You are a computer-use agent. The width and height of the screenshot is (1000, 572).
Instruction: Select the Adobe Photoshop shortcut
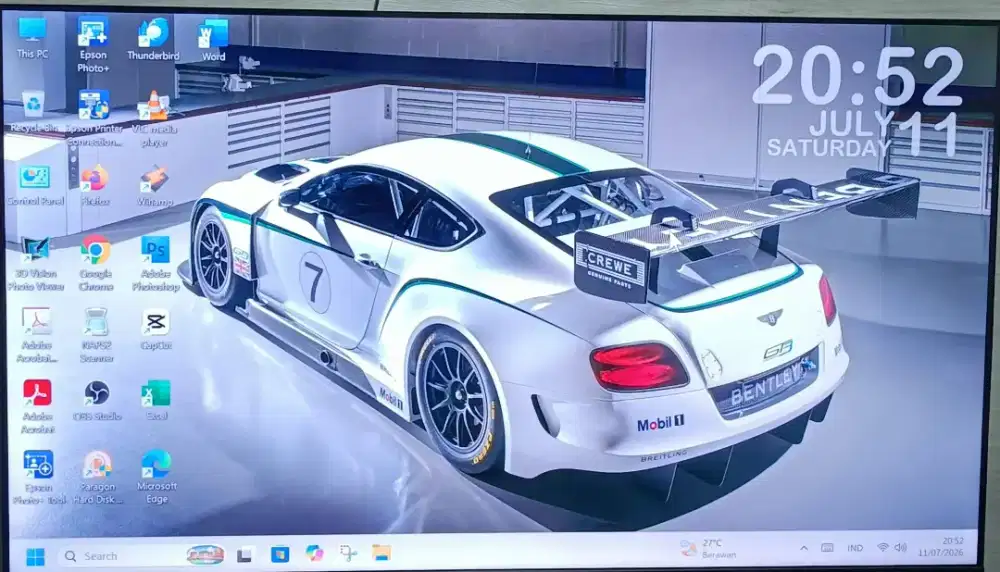[156, 264]
